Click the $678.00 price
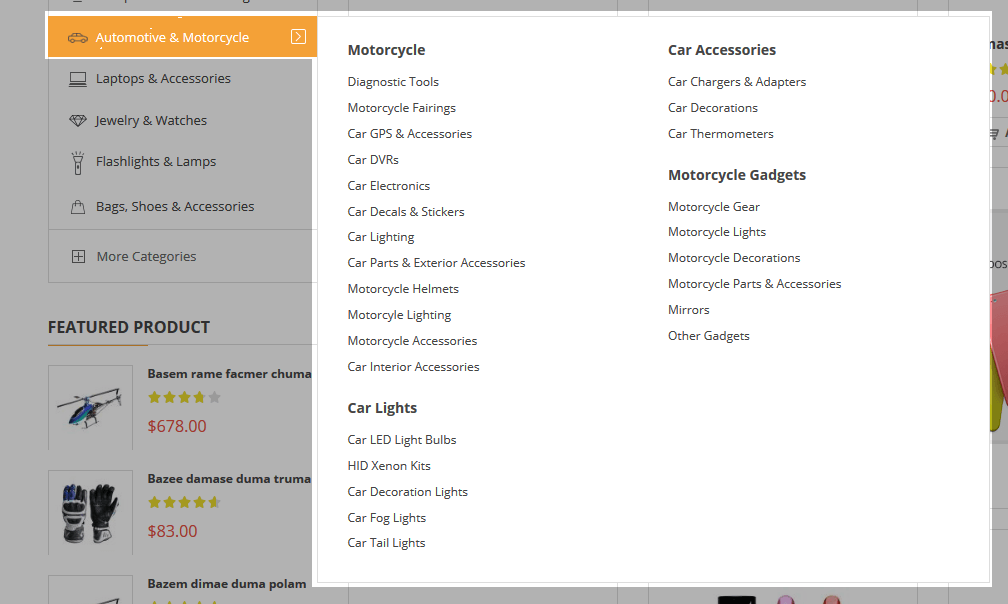 point(177,426)
